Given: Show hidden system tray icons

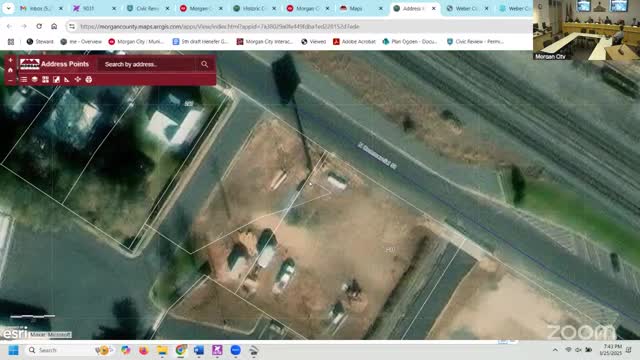Looking at the screenshot, I should coord(555,350).
